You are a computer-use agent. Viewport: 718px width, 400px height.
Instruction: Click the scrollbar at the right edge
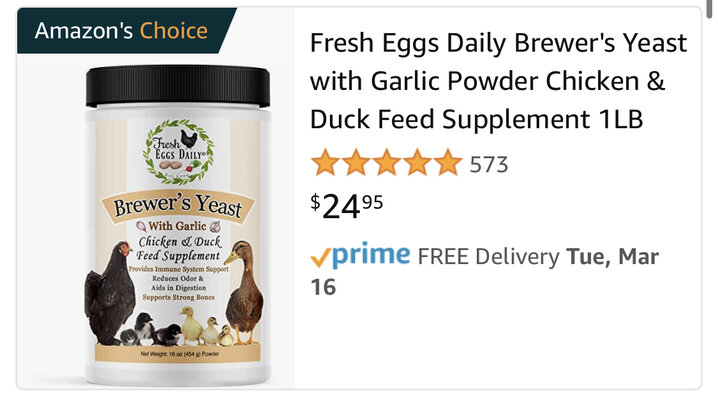[x=709, y=9]
